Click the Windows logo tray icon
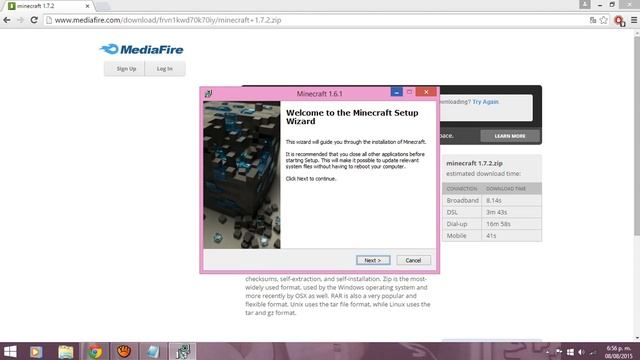640x360 pixels. (x=570, y=352)
